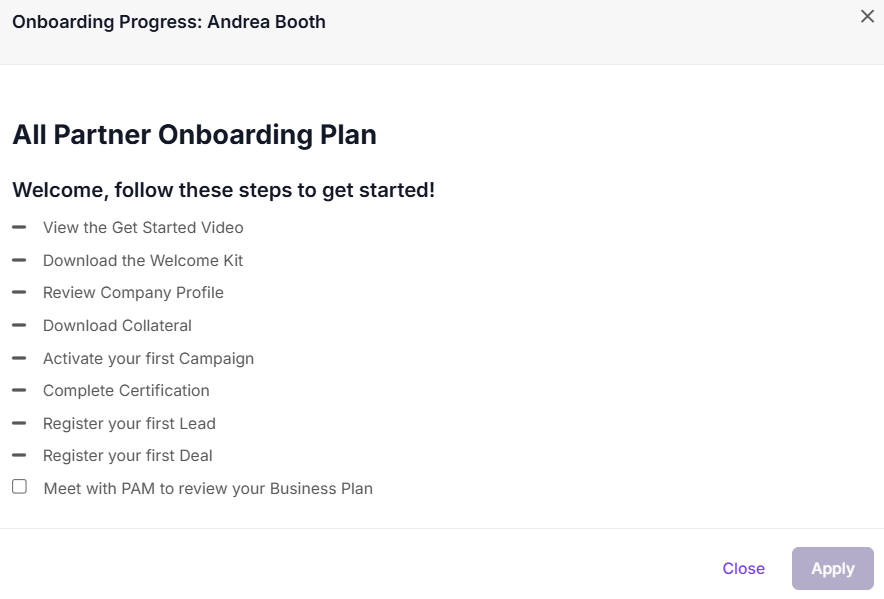This screenshot has width=884, height=599.
Task: Click the 'Meet with PAM to review' label text
Action: point(207,488)
